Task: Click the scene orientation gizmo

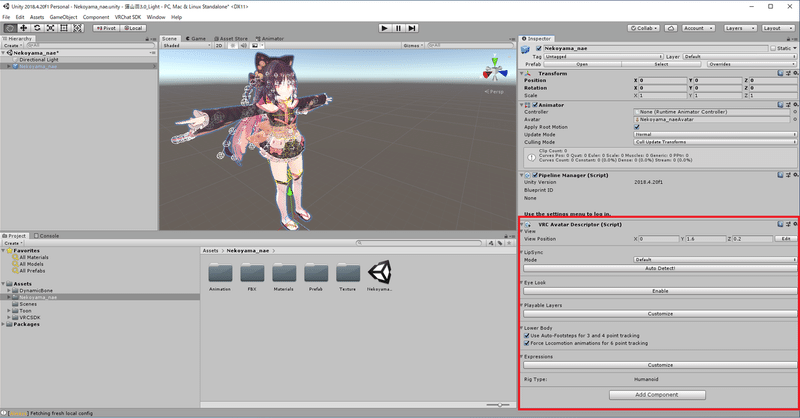Action: click(x=494, y=69)
